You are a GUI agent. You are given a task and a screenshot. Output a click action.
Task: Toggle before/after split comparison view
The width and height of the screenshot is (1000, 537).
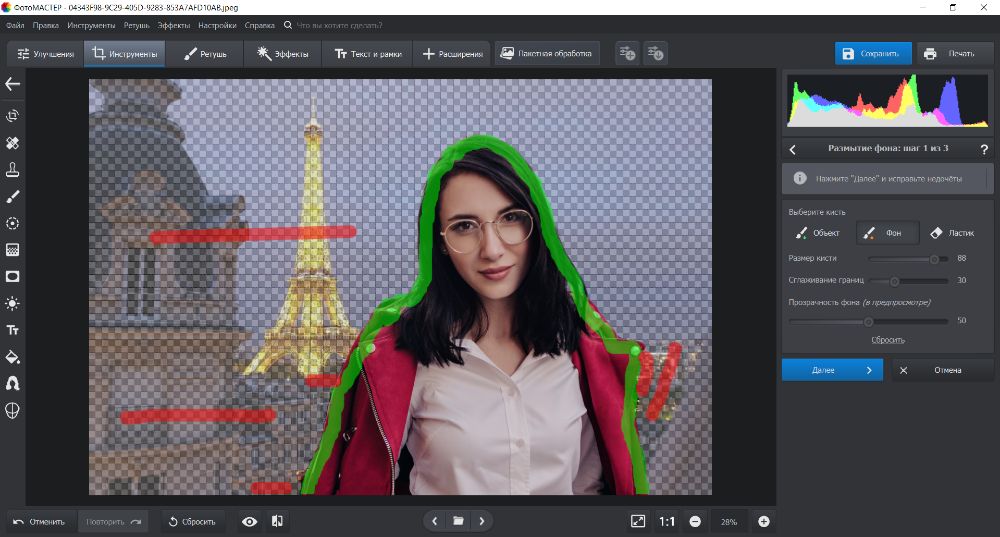click(277, 521)
